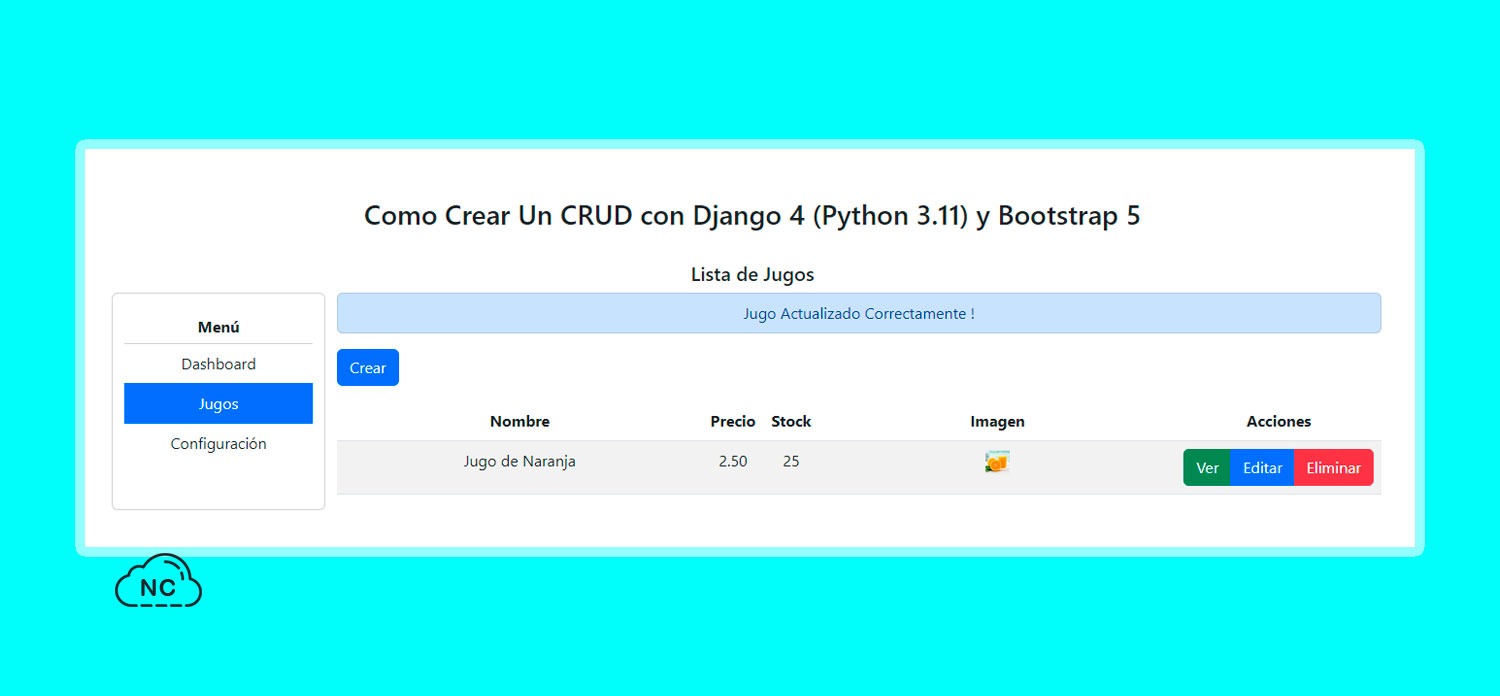The image size is (1500, 696).
Task: Click the Precio column header
Action: point(733,422)
